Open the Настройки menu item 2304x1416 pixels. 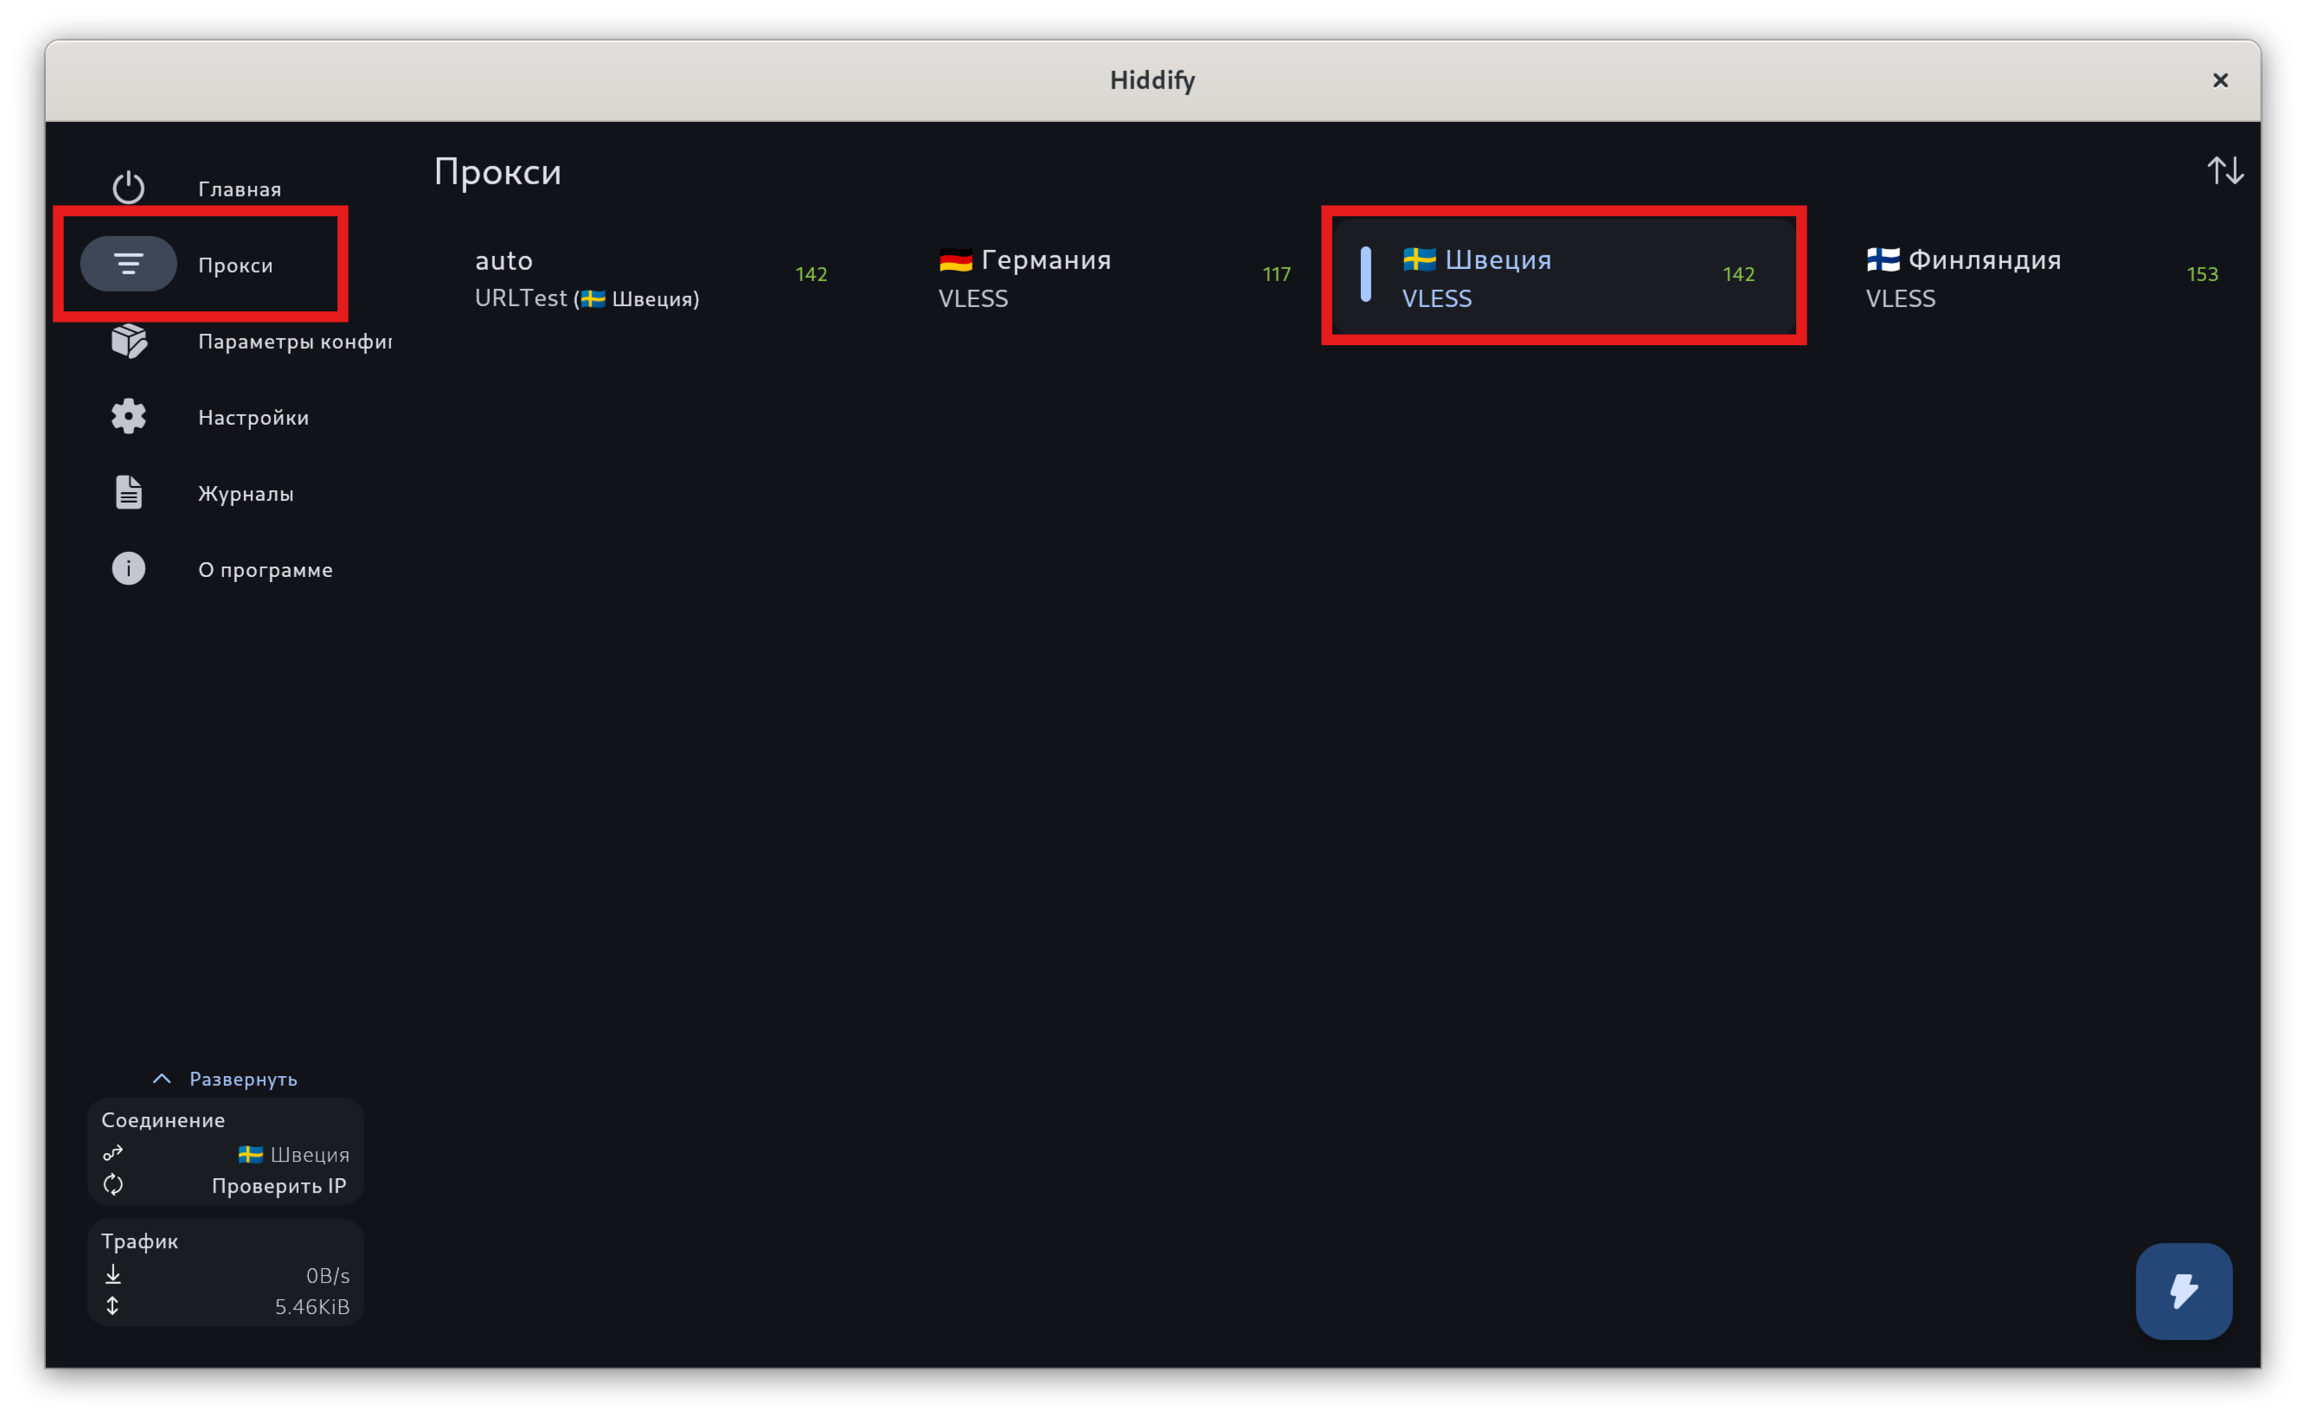[253, 418]
